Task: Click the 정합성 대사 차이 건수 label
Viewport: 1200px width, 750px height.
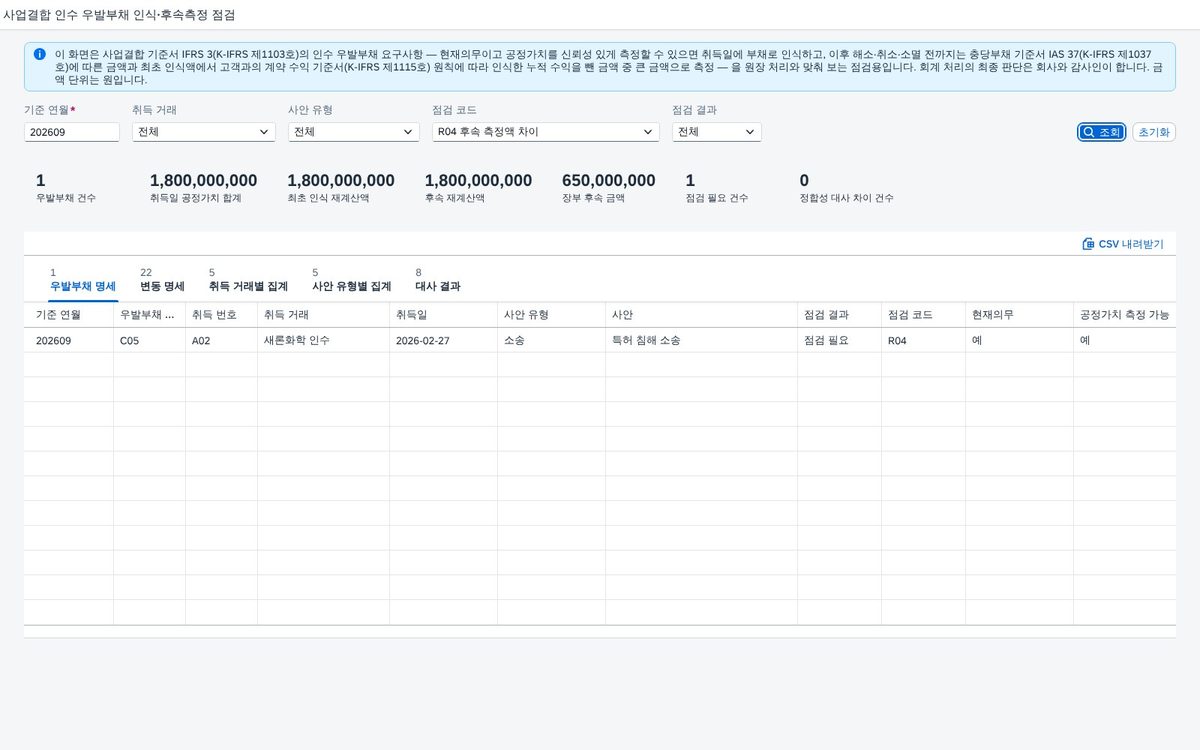Action: click(x=847, y=198)
